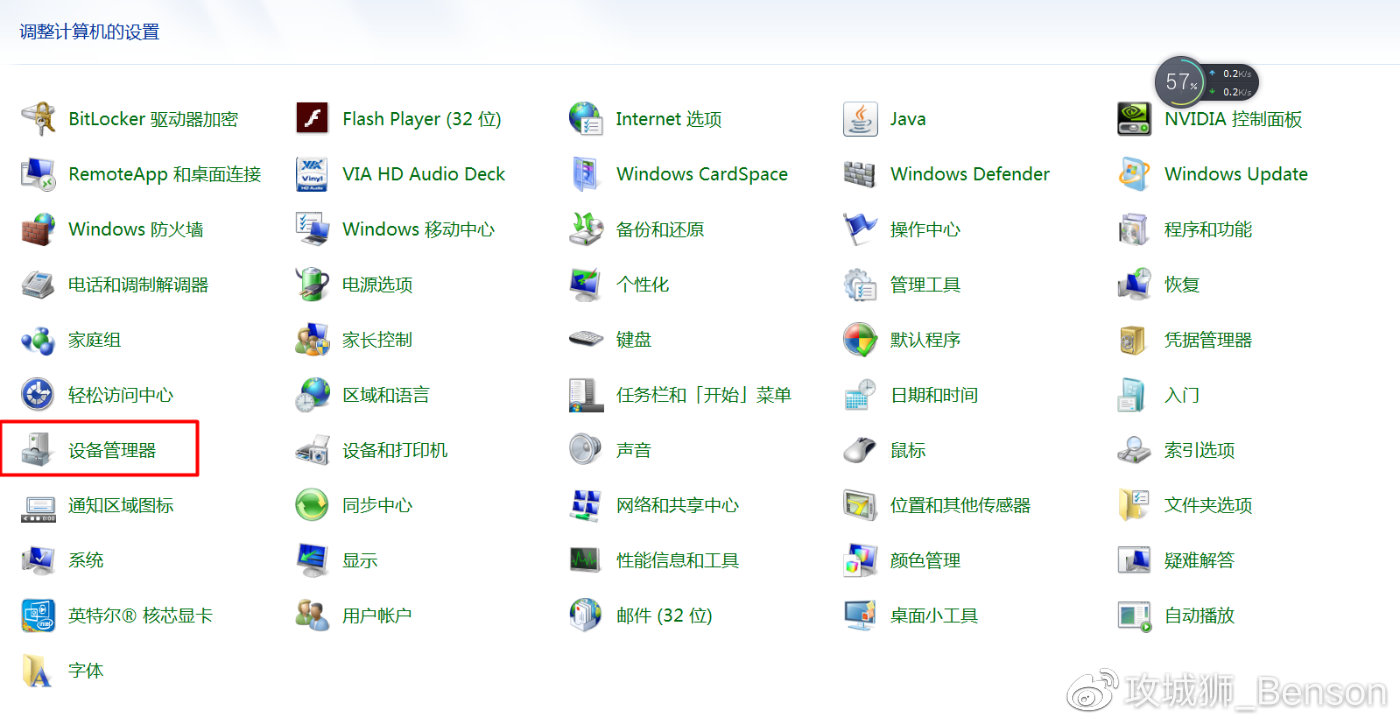Open the 颜色管理 link
1400x727 pixels.
pyautogui.click(x=925, y=560)
